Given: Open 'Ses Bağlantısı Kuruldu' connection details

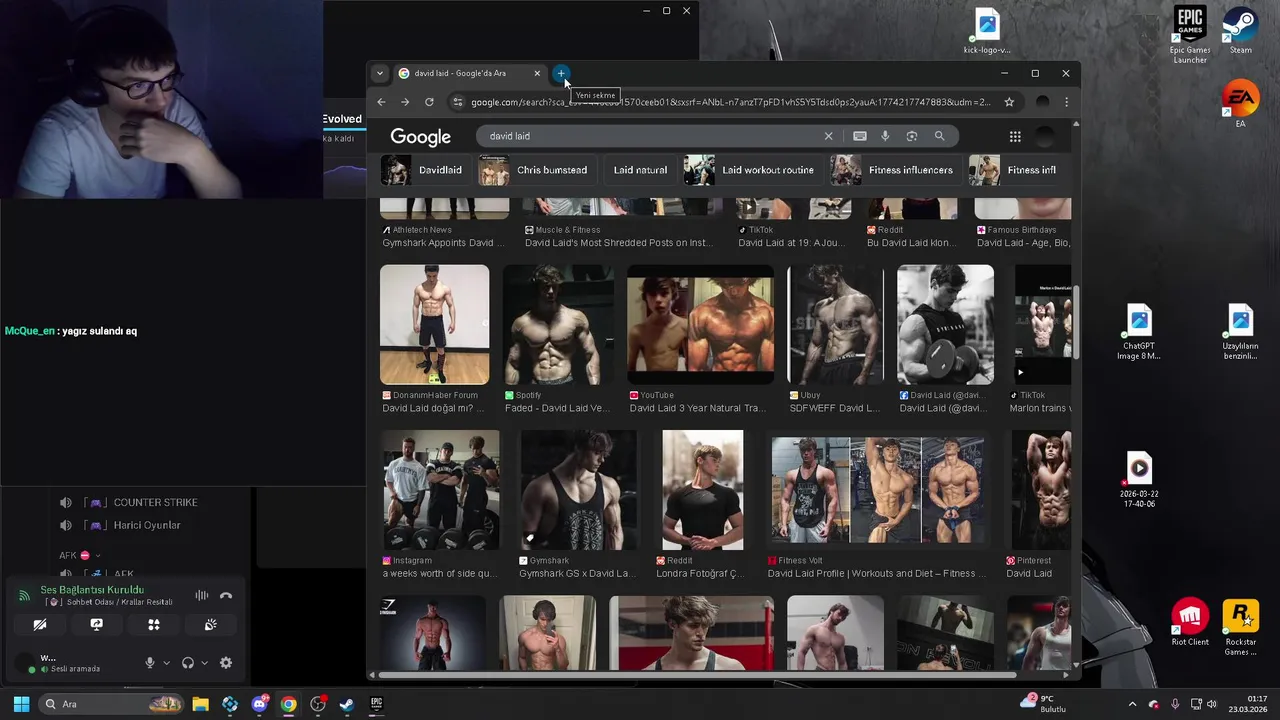Looking at the screenshot, I should coord(92,590).
